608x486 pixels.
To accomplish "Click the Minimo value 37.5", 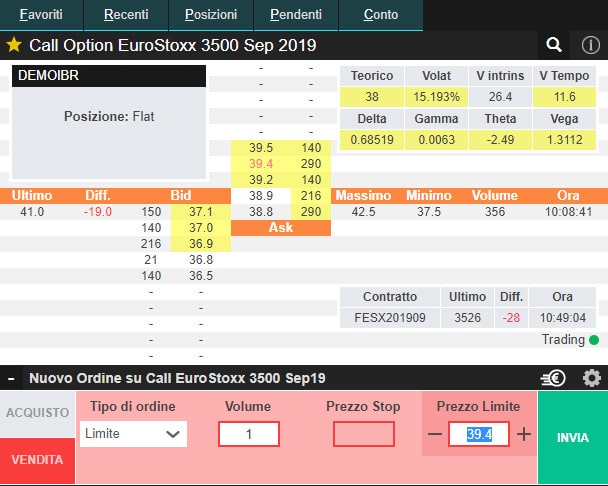I will pyautogui.click(x=429, y=212).
